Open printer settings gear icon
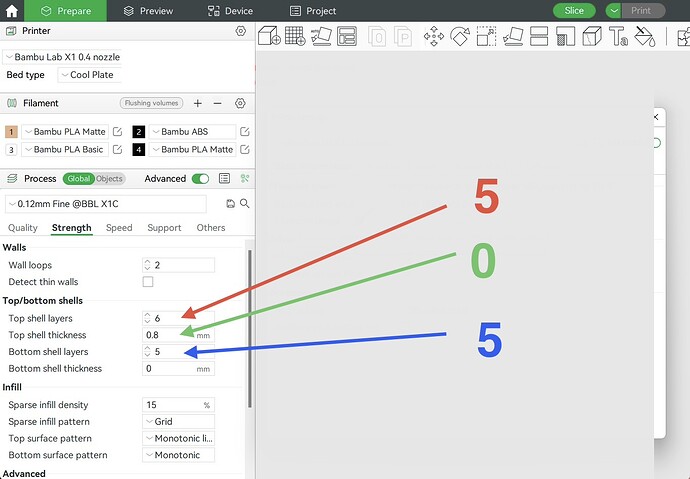The image size is (690, 479). tap(240, 31)
